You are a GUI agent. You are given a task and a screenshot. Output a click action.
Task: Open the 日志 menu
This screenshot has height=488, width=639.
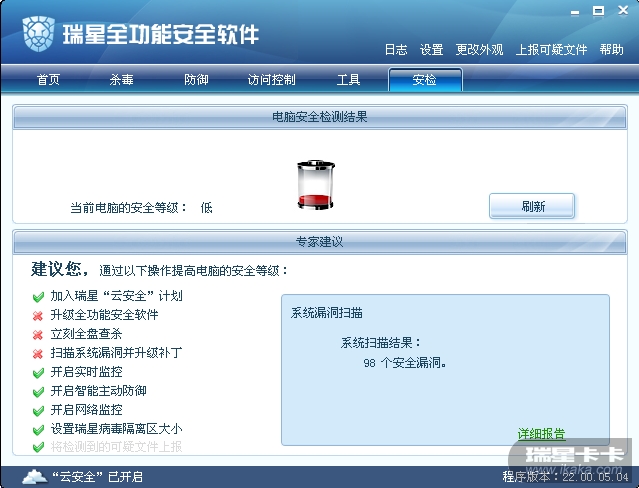pos(396,50)
